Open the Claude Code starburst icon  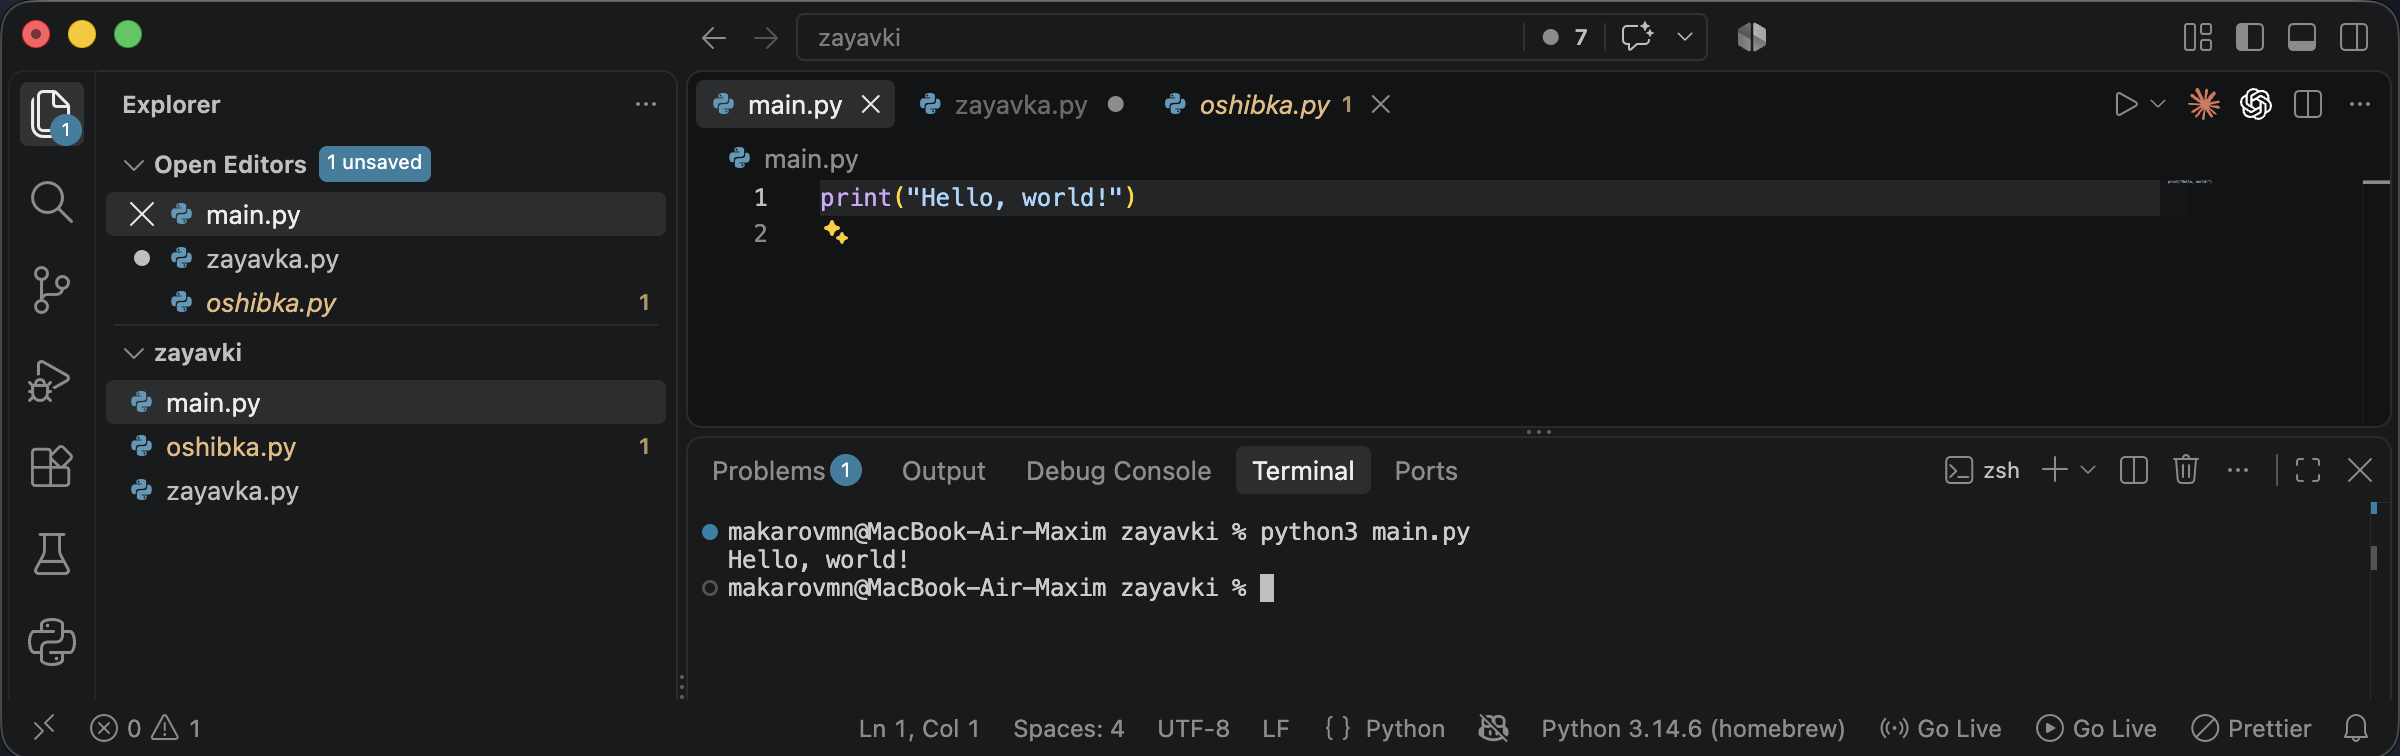coord(2204,104)
